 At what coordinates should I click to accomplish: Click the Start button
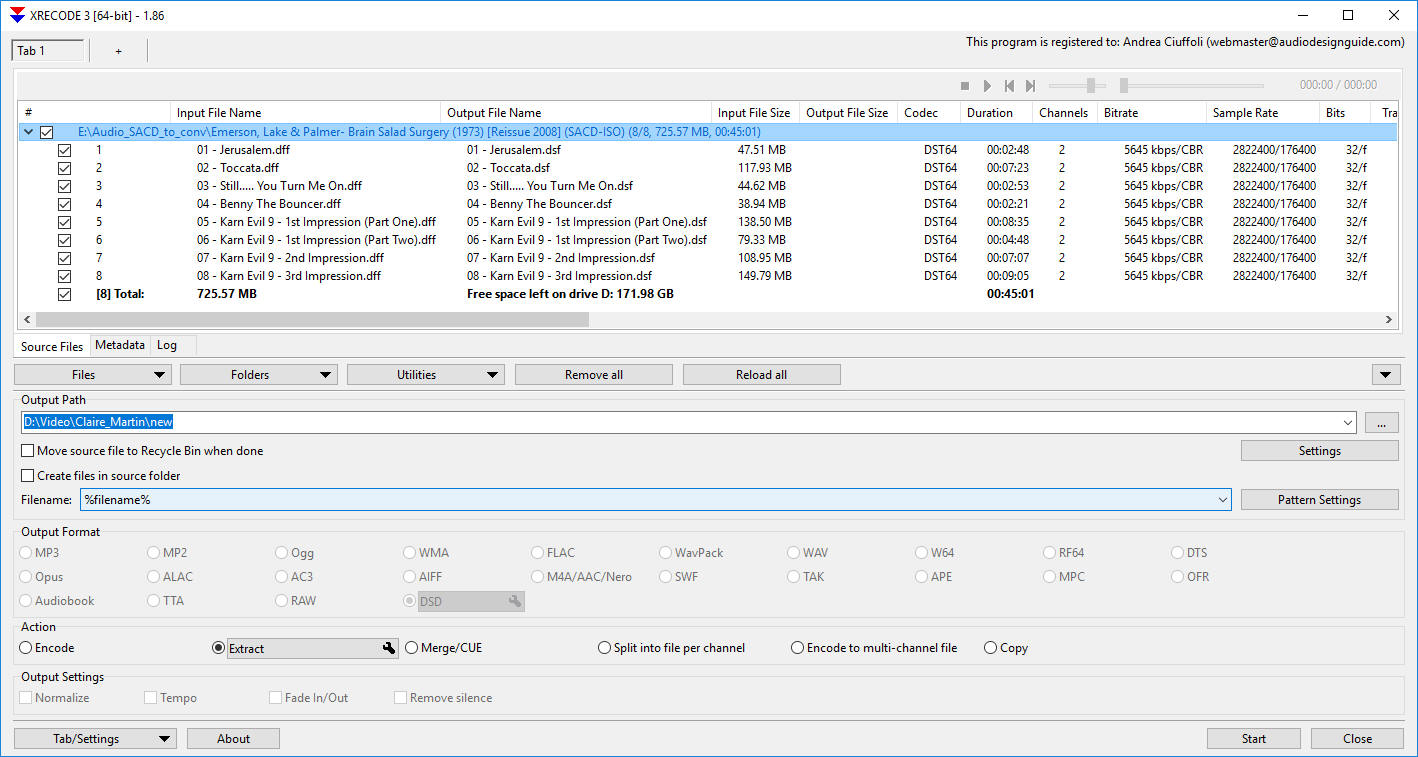click(x=1253, y=739)
